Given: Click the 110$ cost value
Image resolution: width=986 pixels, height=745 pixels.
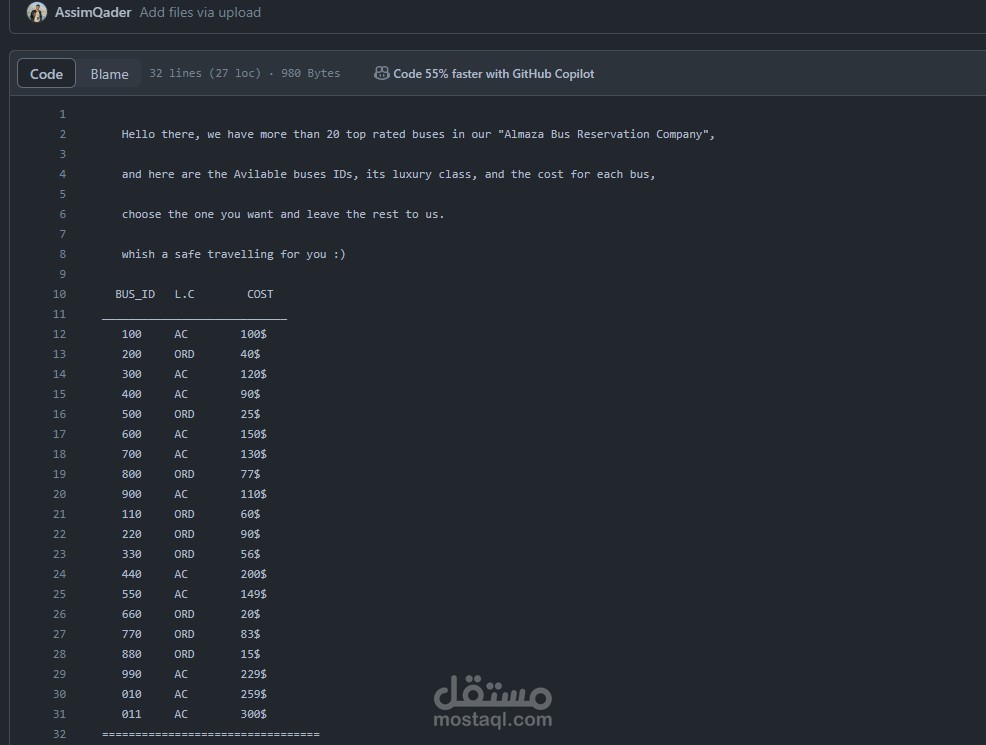Looking at the screenshot, I should pos(253,494).
